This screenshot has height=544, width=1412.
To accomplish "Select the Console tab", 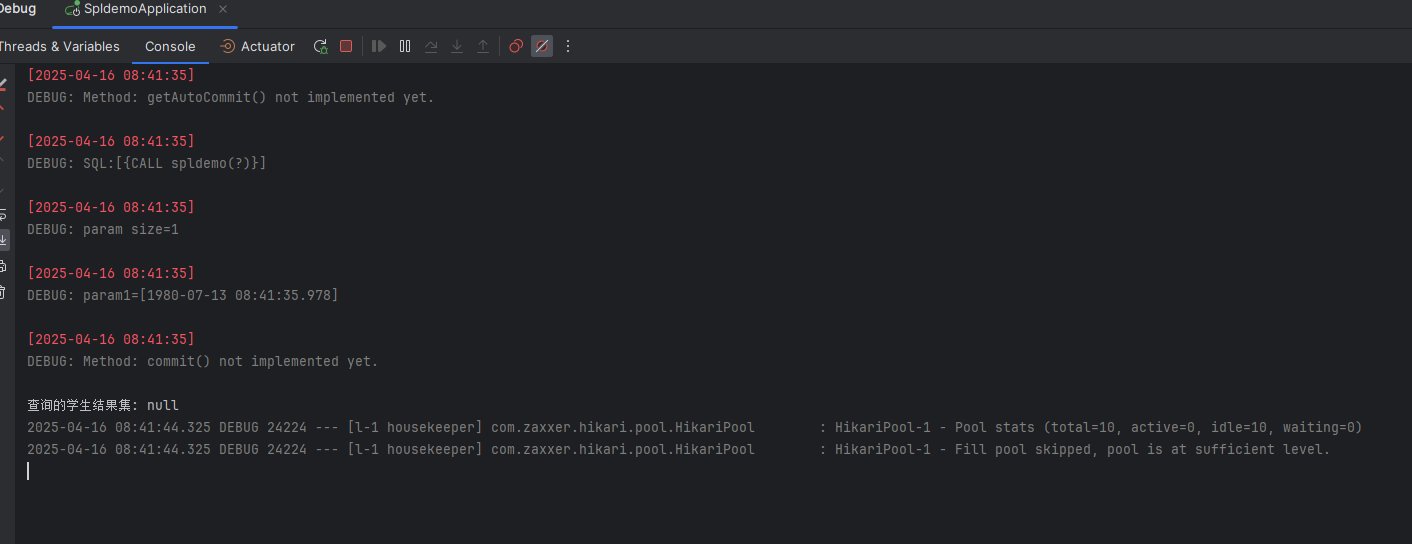I will 170,46.
